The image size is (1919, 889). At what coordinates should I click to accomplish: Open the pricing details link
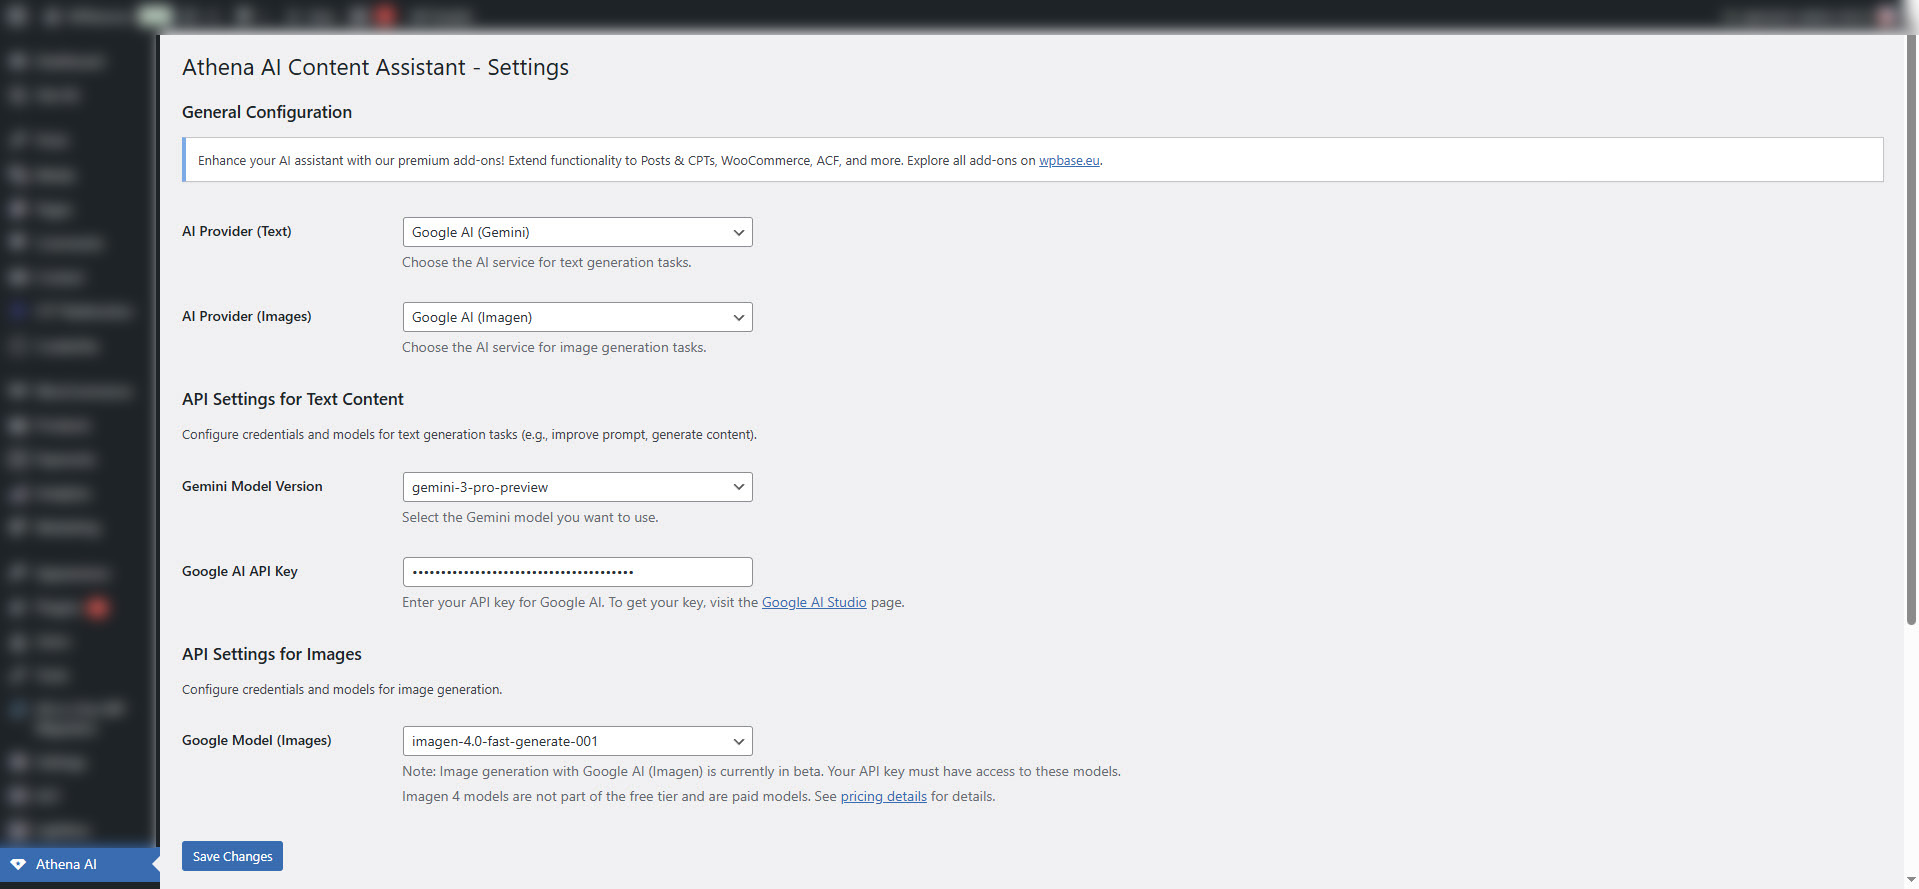point(883,796)
